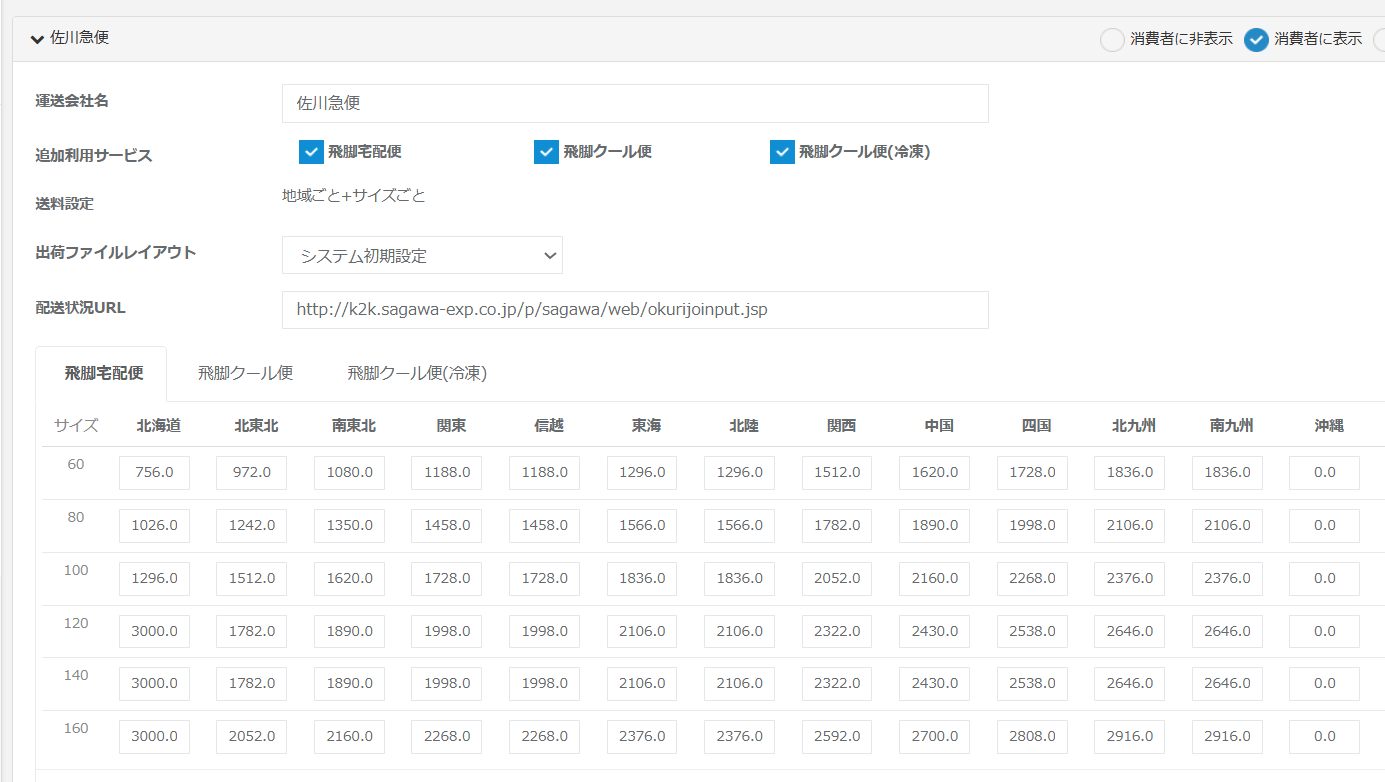
Task: Click 南九州 size 160 rate field
Action: [1227, 737]
